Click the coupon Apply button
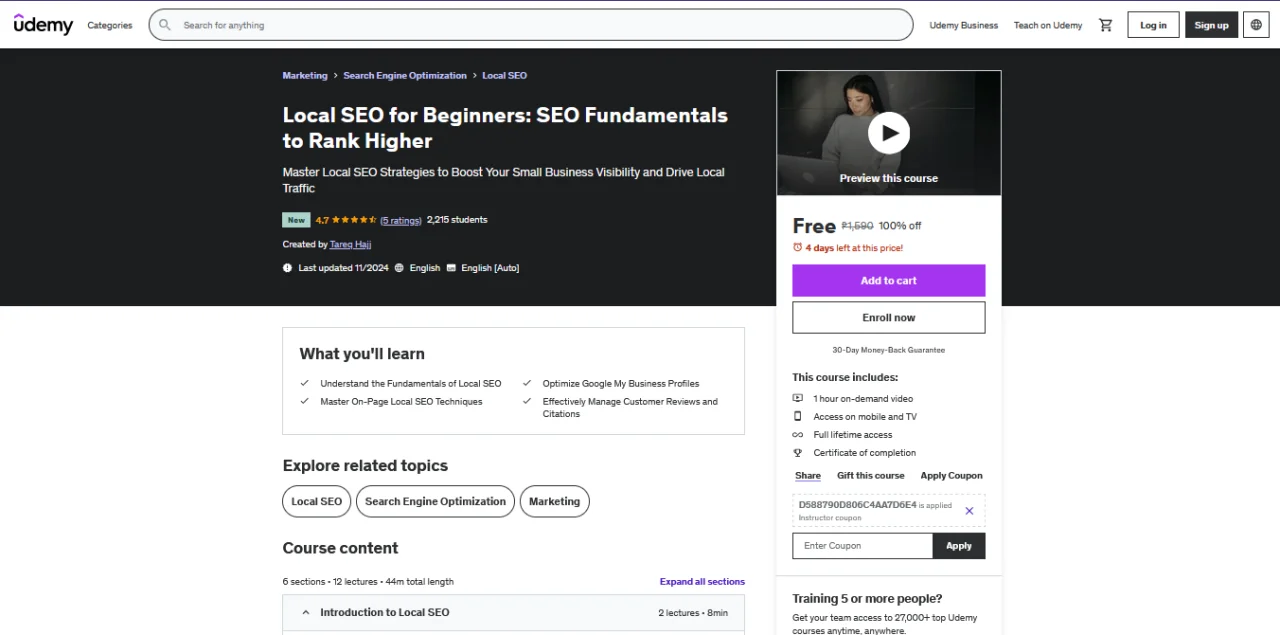The height and width of the screenshot is (635, 1280). [x=958, y=546]
